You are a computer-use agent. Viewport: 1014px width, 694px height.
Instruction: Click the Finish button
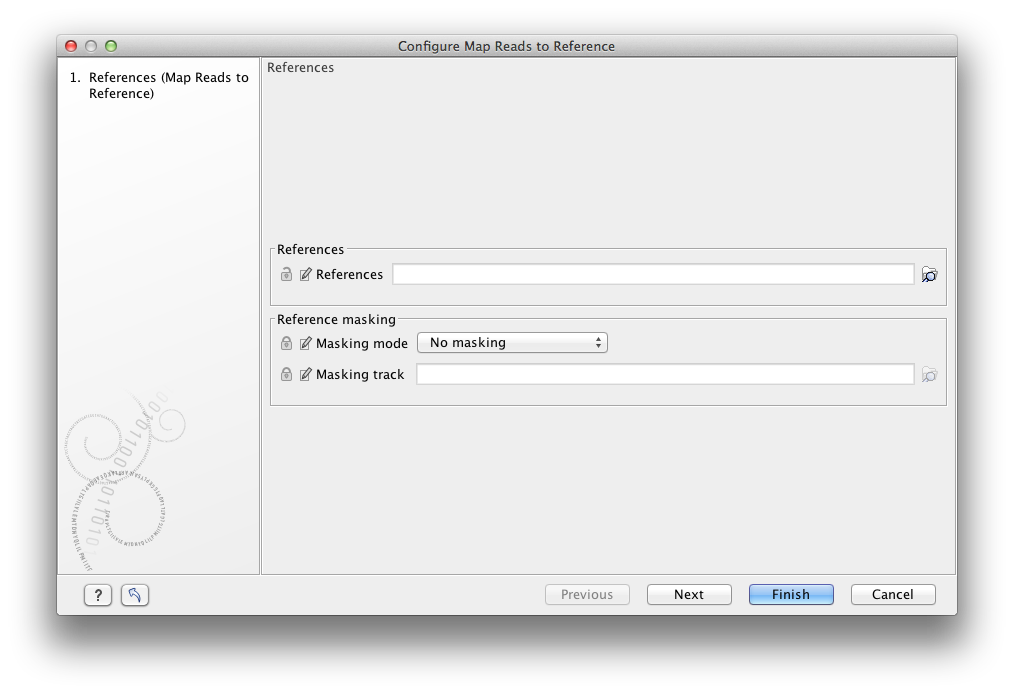(790, 594)
